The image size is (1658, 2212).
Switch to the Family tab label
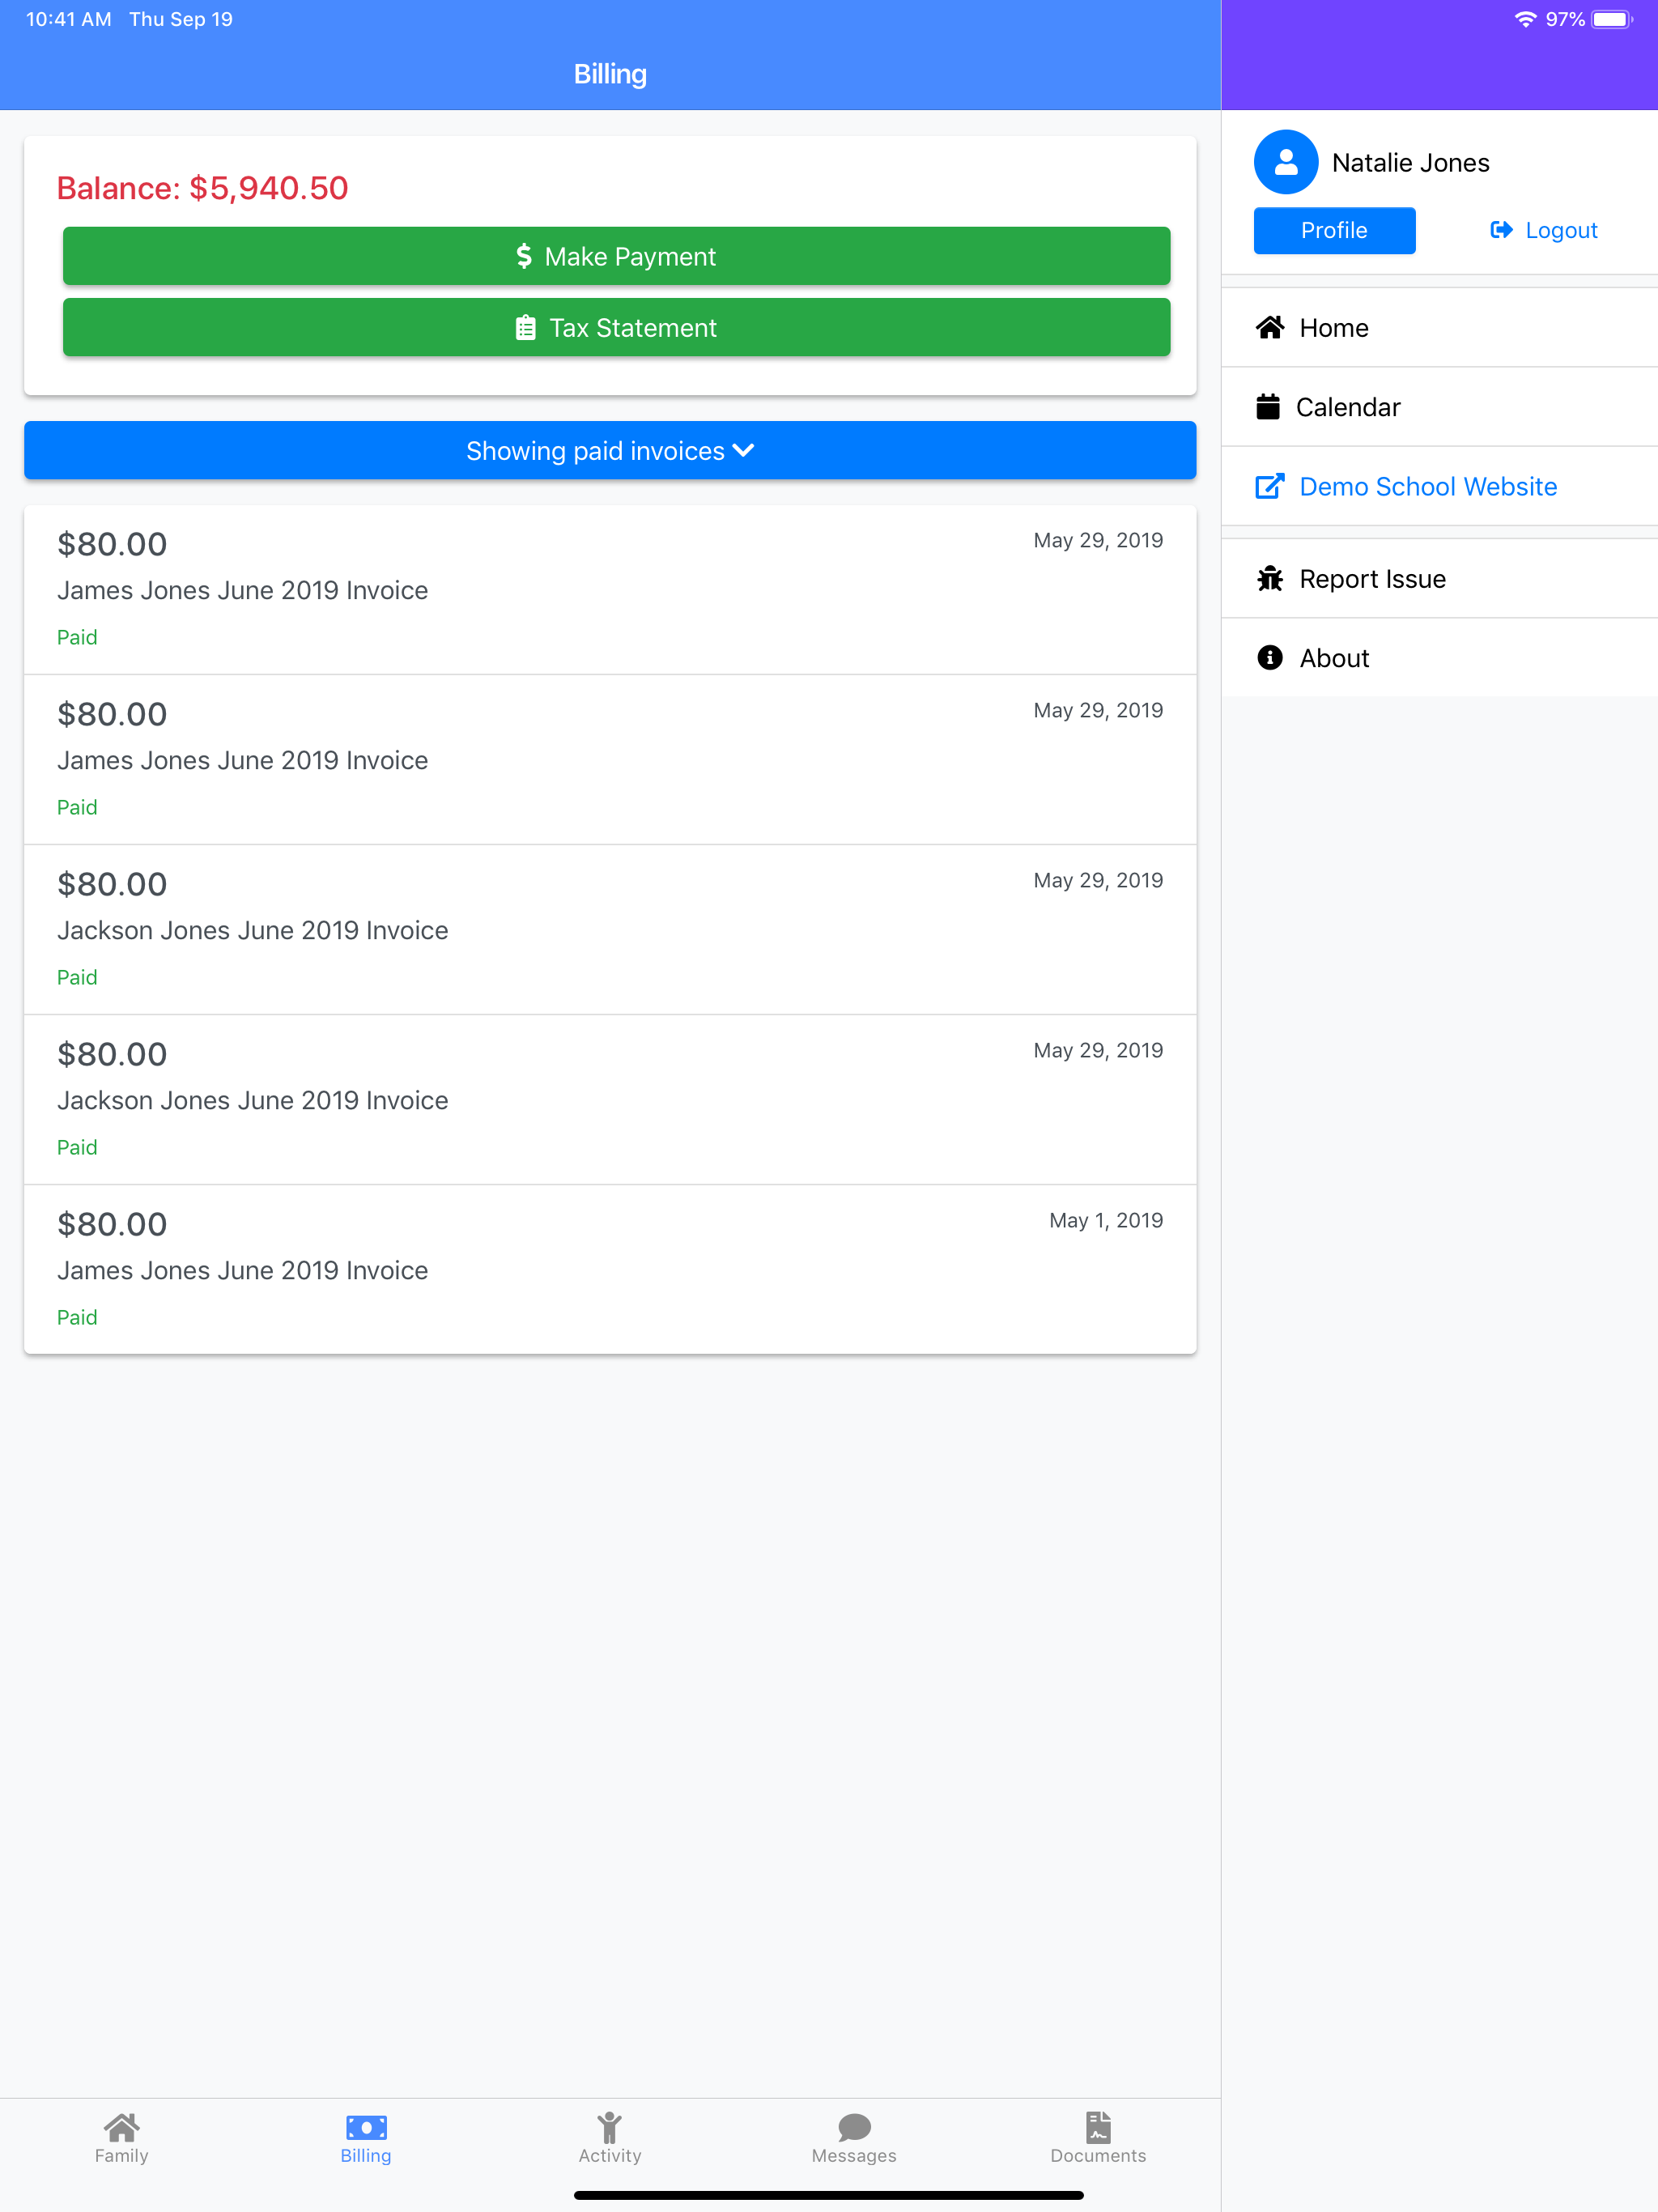tap(122, 2155)
